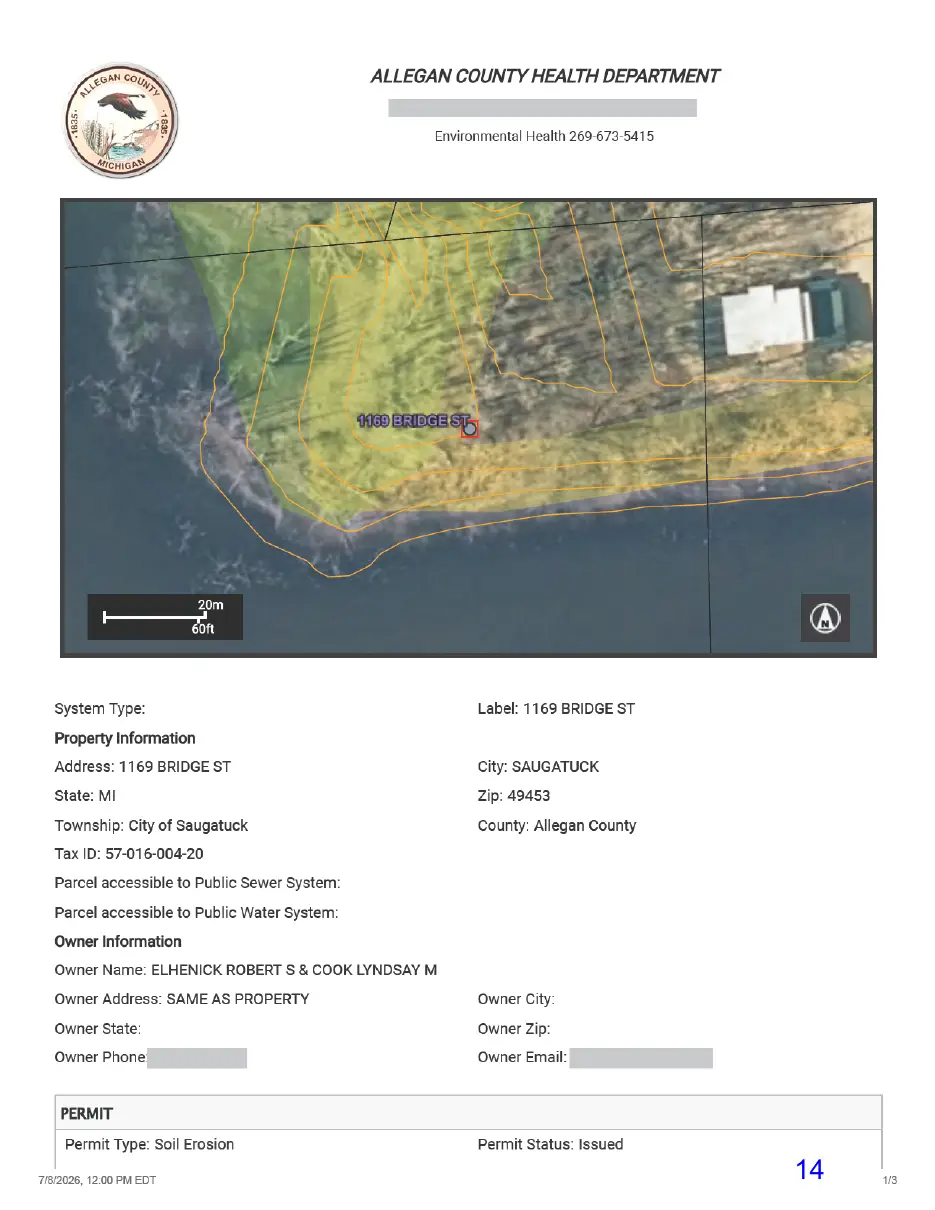Click the Tax ID 57-016-004-20
This screenshot has width=935, height=1210.
129,854
